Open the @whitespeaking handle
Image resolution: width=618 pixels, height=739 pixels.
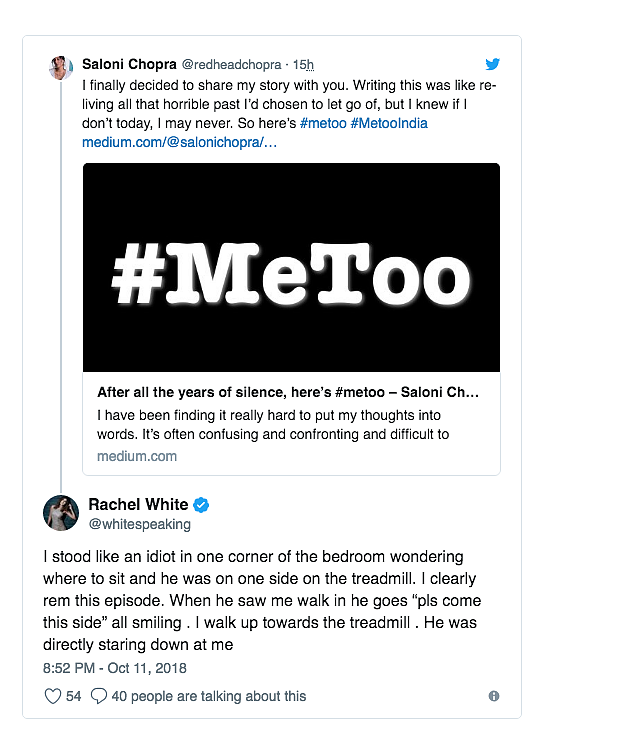click(x=140, y=524)
